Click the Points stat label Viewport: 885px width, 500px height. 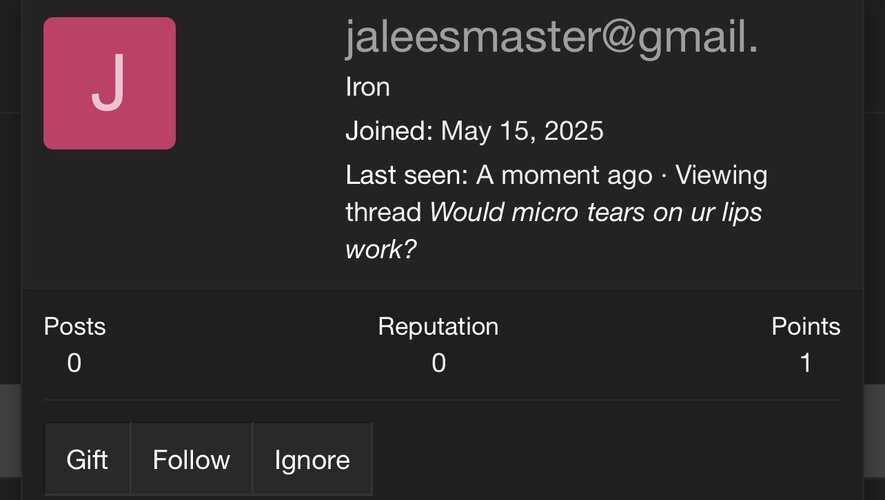805,327
